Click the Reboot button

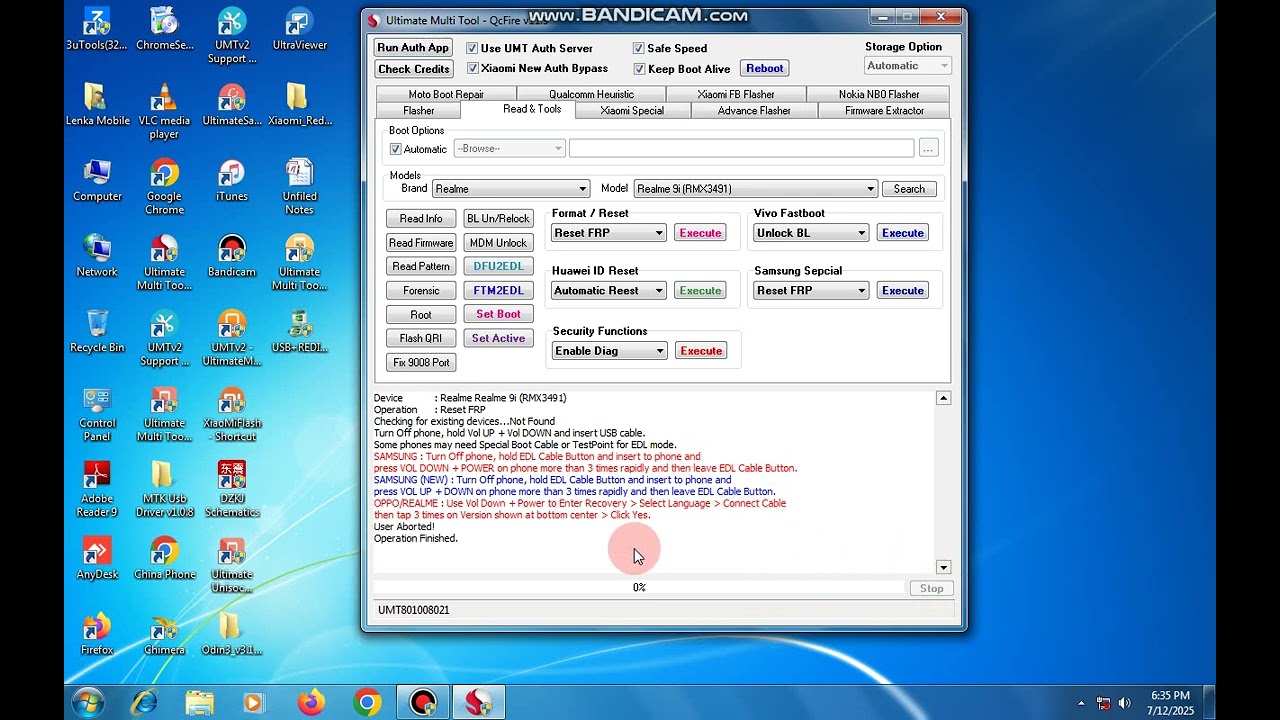[x=765, y=68]
